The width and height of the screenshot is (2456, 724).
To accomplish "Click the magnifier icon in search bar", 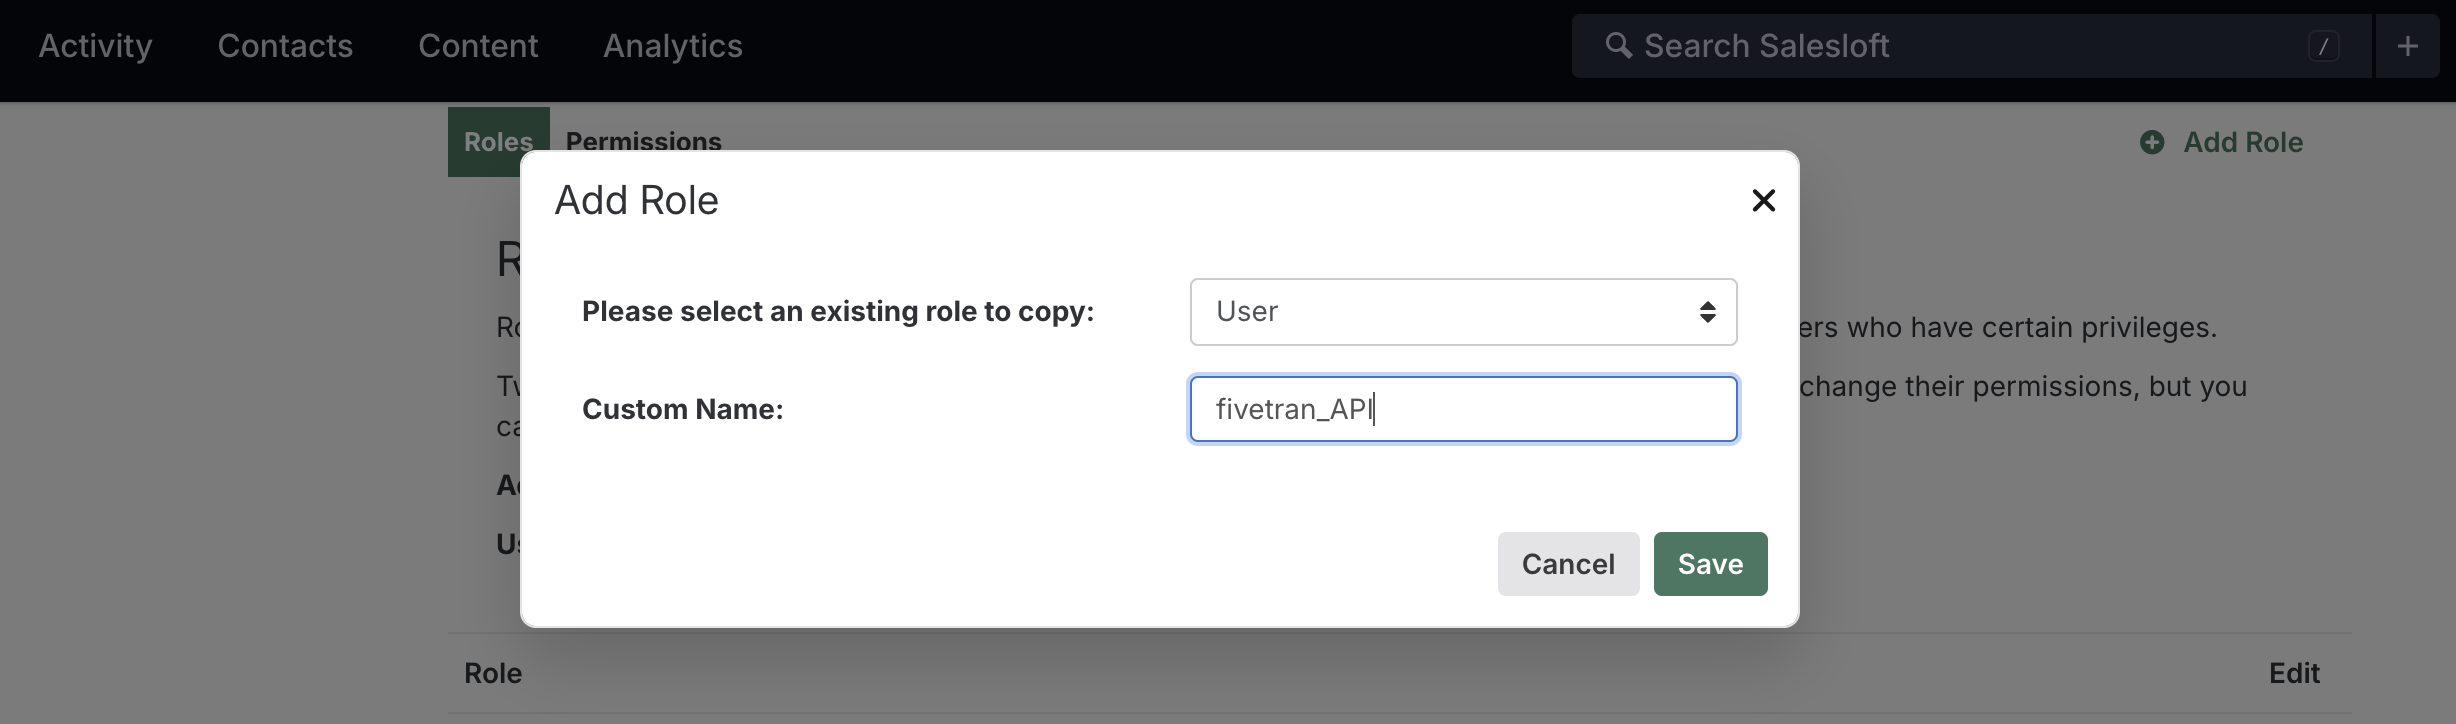I will point(1618,45).
